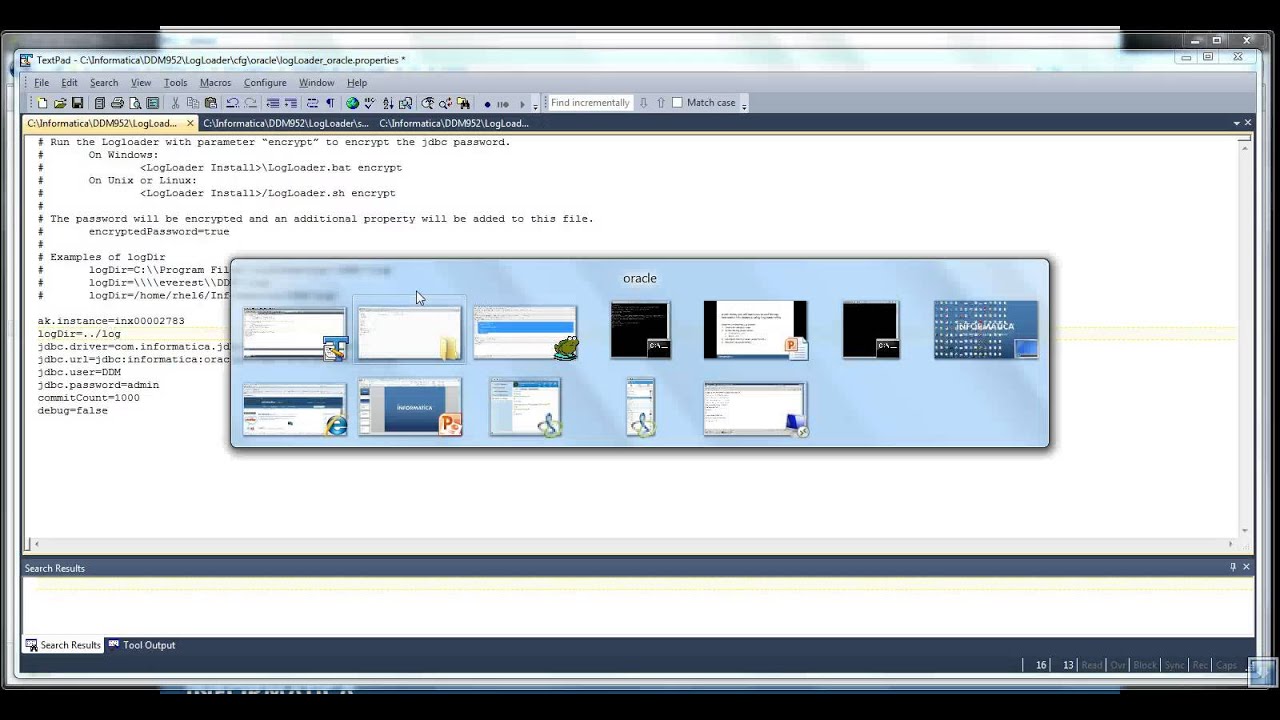This screenshot has width=1280, height=720.
Task: Play the macro using triangle icon
Action: [x=522, y=103]
